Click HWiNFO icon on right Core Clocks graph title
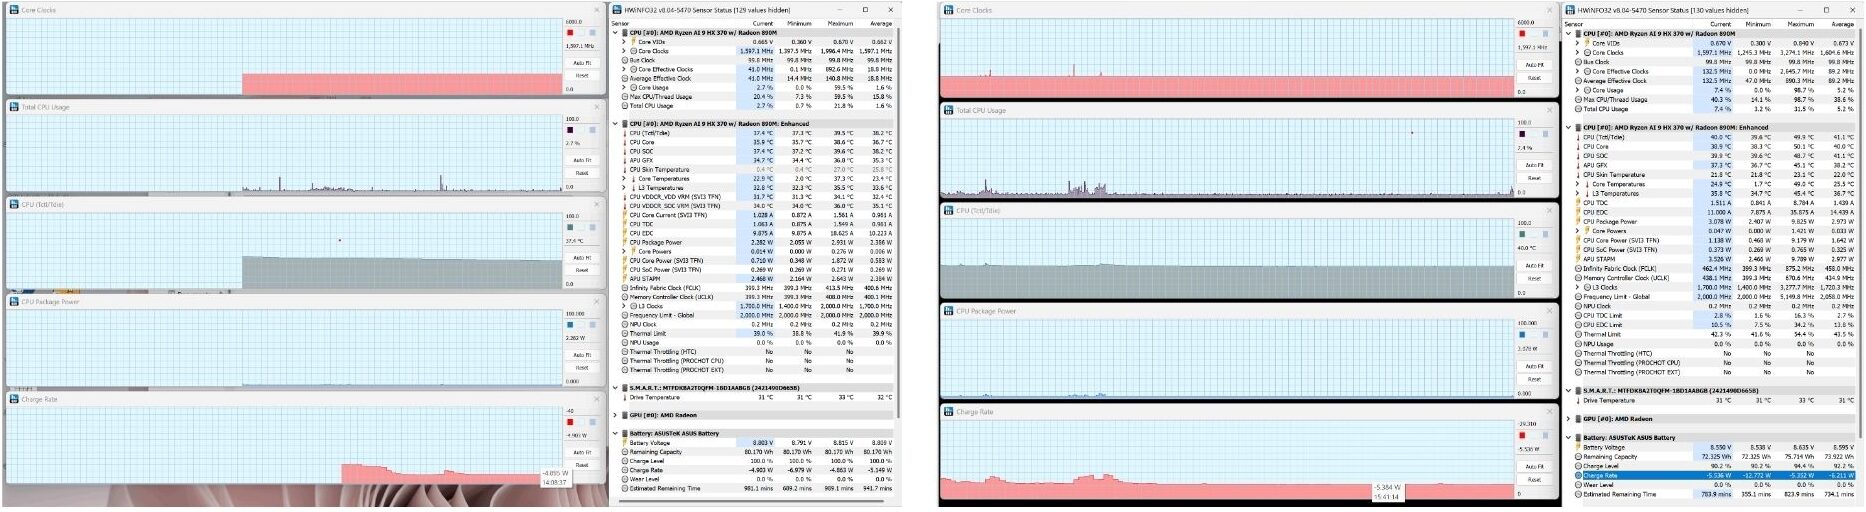This screenshot has width=1866, height=512. click(948, 10)
